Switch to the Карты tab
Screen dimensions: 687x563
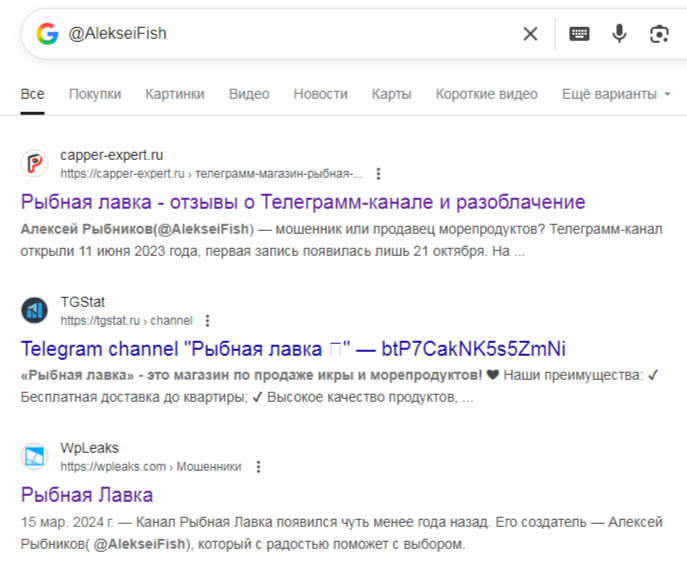pos(391,94)
